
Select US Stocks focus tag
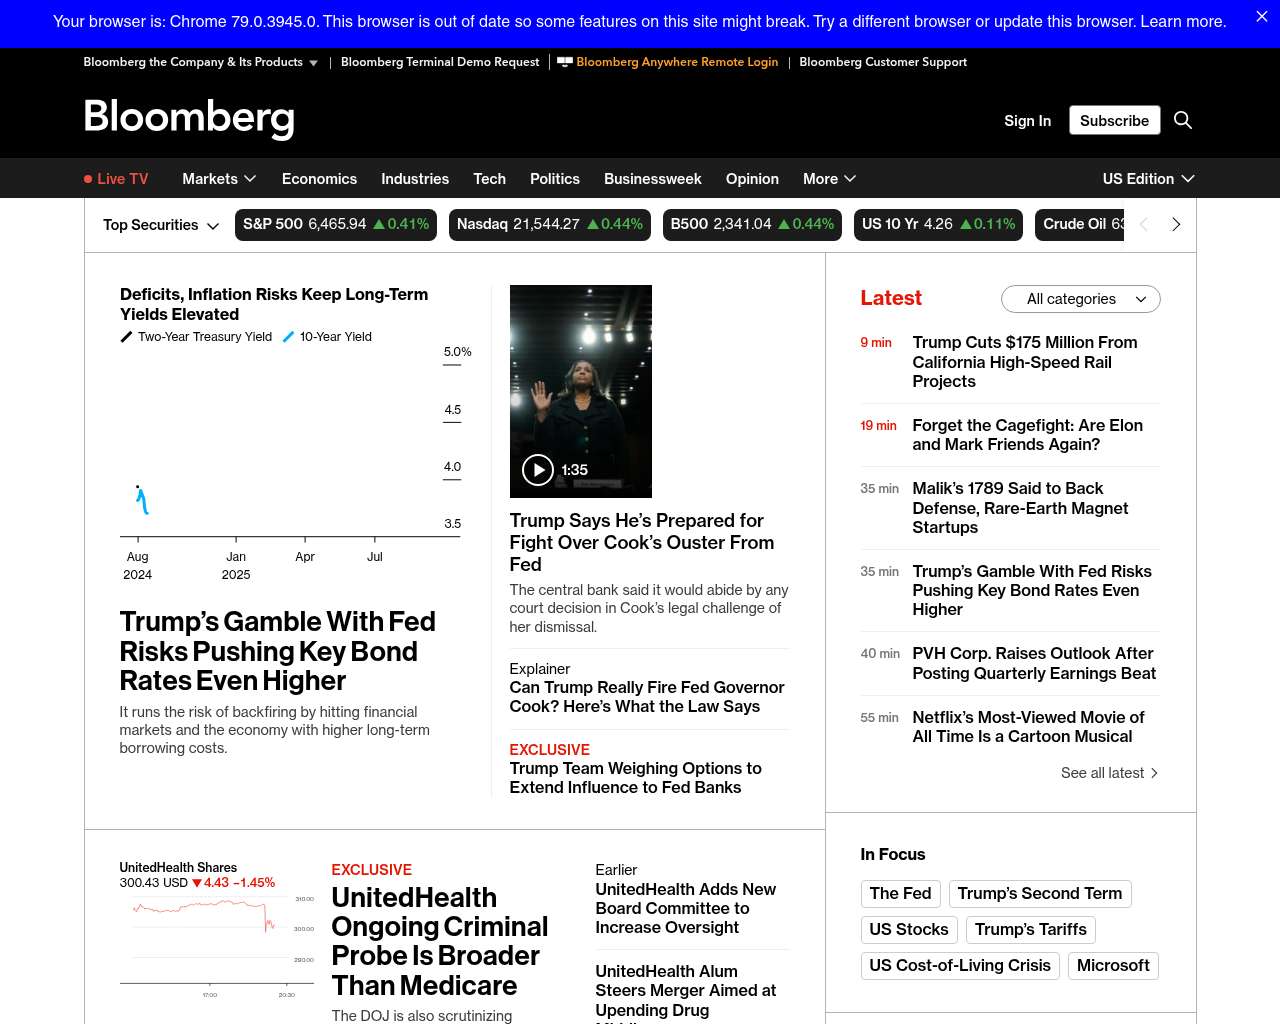tap(909, 930)
